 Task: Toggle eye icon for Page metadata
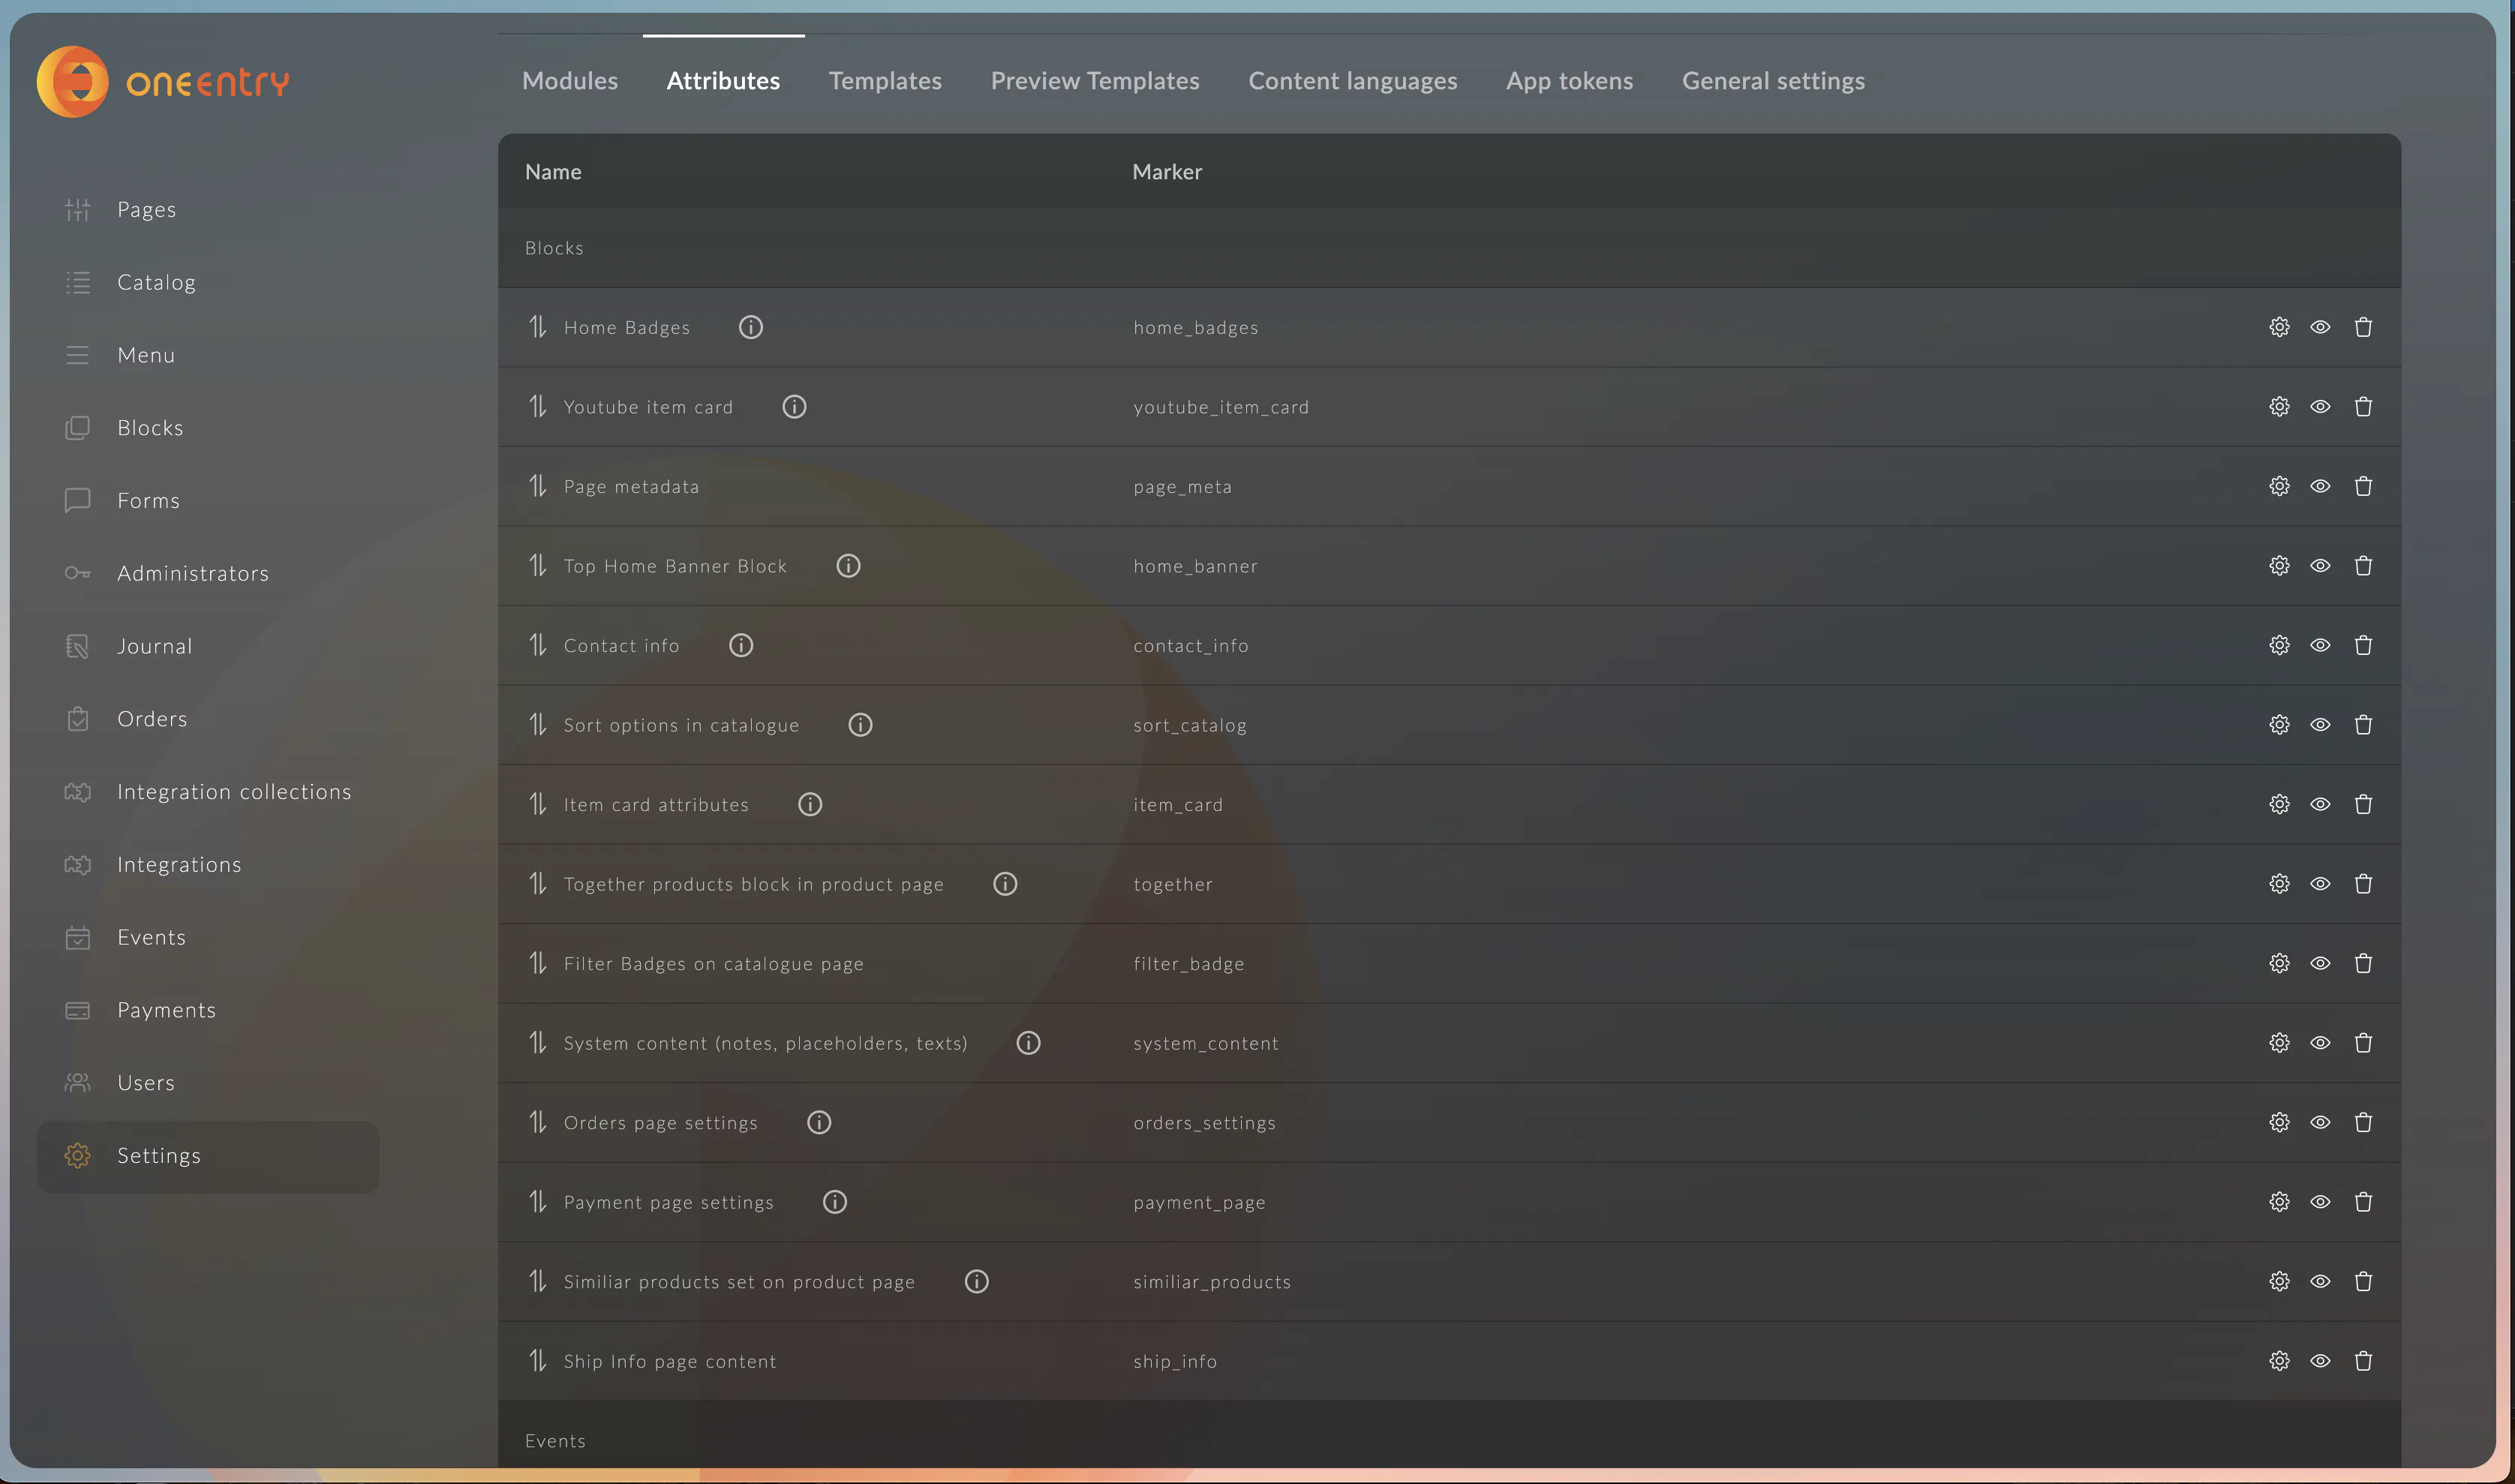coord(2320,486)
